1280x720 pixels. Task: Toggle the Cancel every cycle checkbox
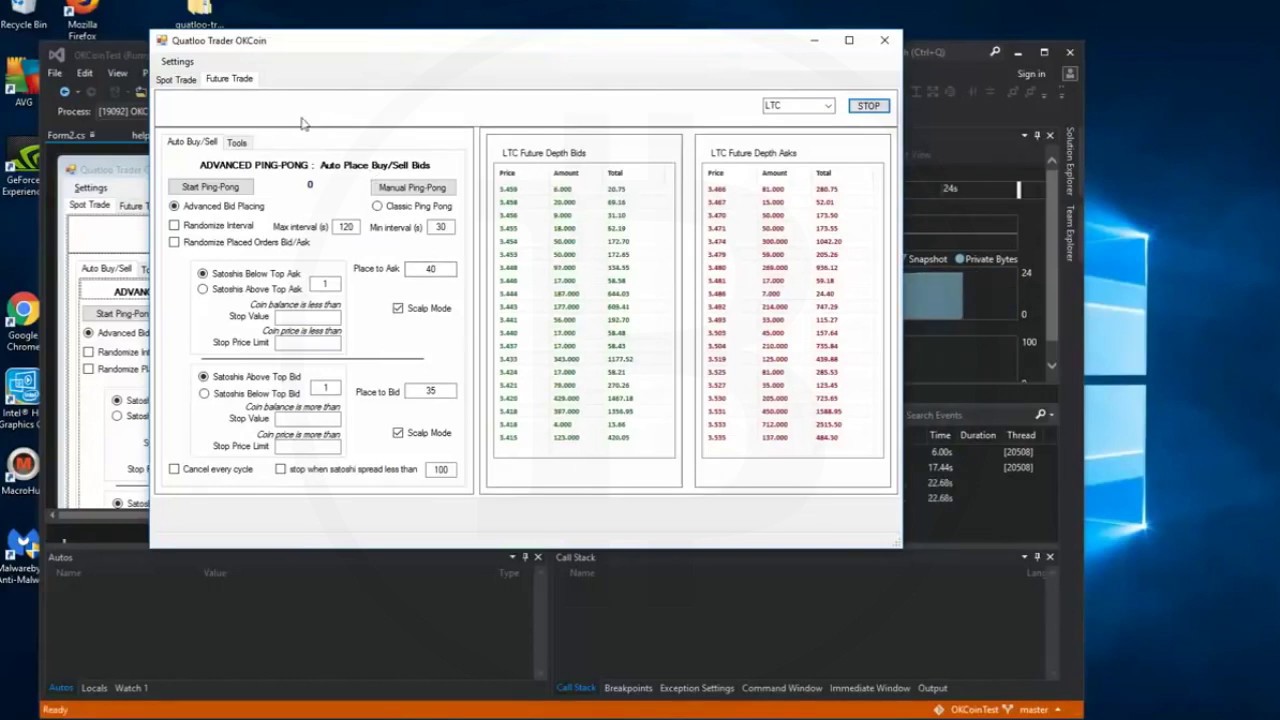tap(174, 469)
